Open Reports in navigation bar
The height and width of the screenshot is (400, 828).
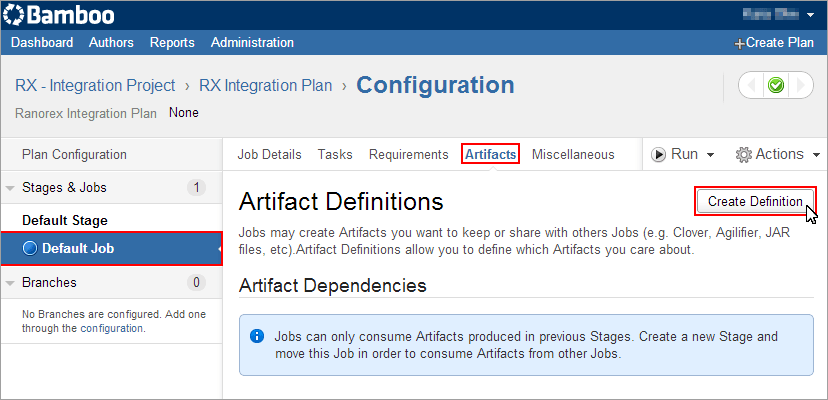click(172, 42)
